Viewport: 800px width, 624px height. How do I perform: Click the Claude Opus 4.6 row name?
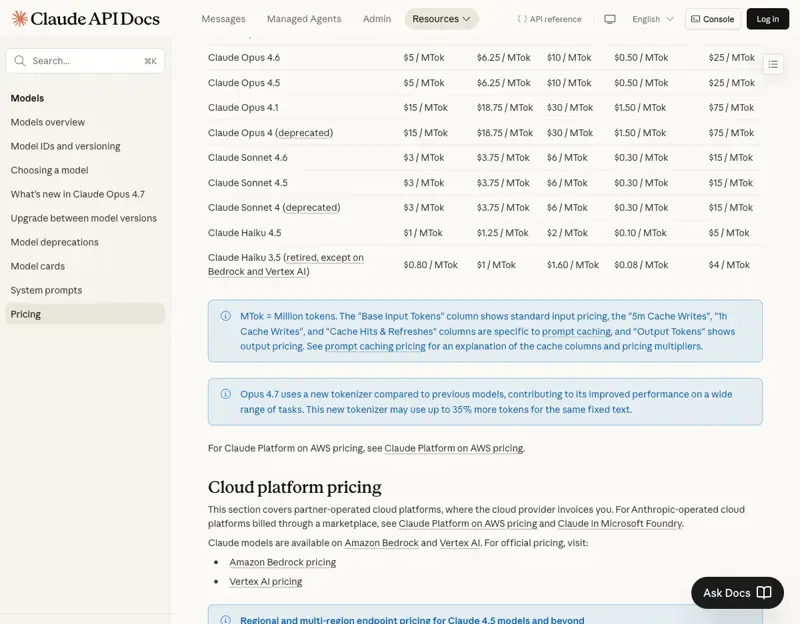point(244,58)
